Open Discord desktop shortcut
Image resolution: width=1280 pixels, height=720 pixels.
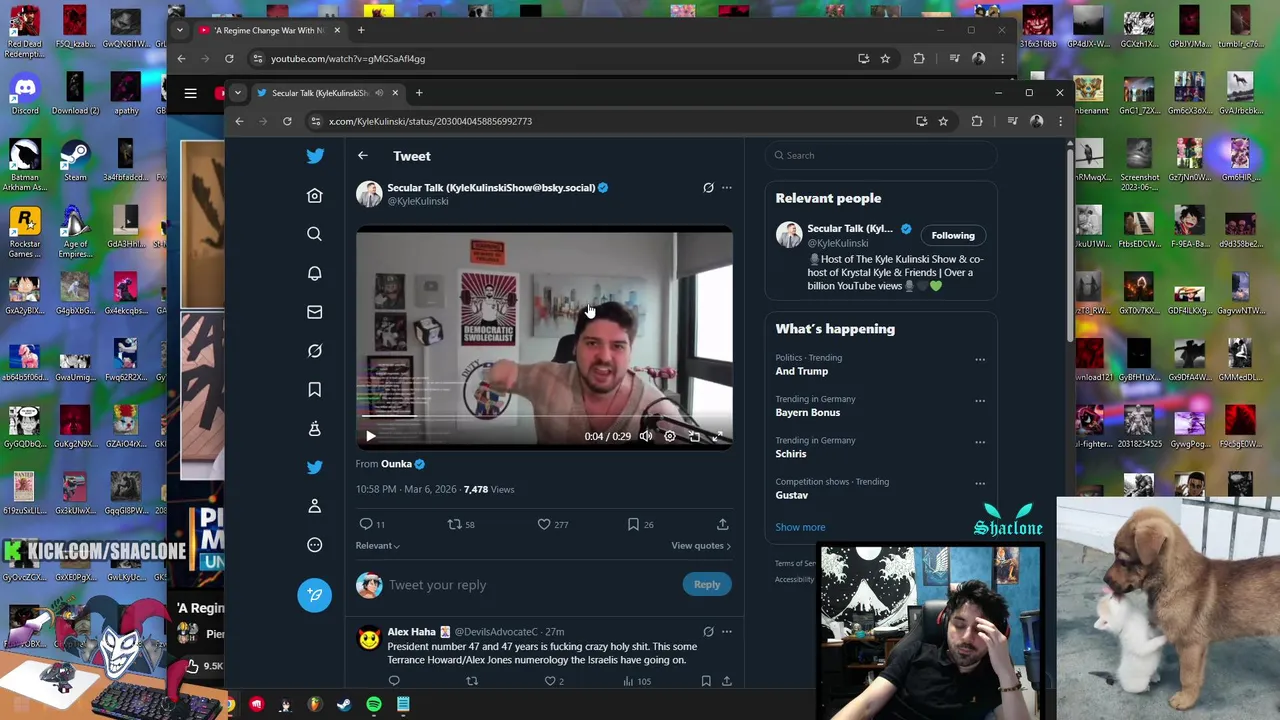[25, 94]
